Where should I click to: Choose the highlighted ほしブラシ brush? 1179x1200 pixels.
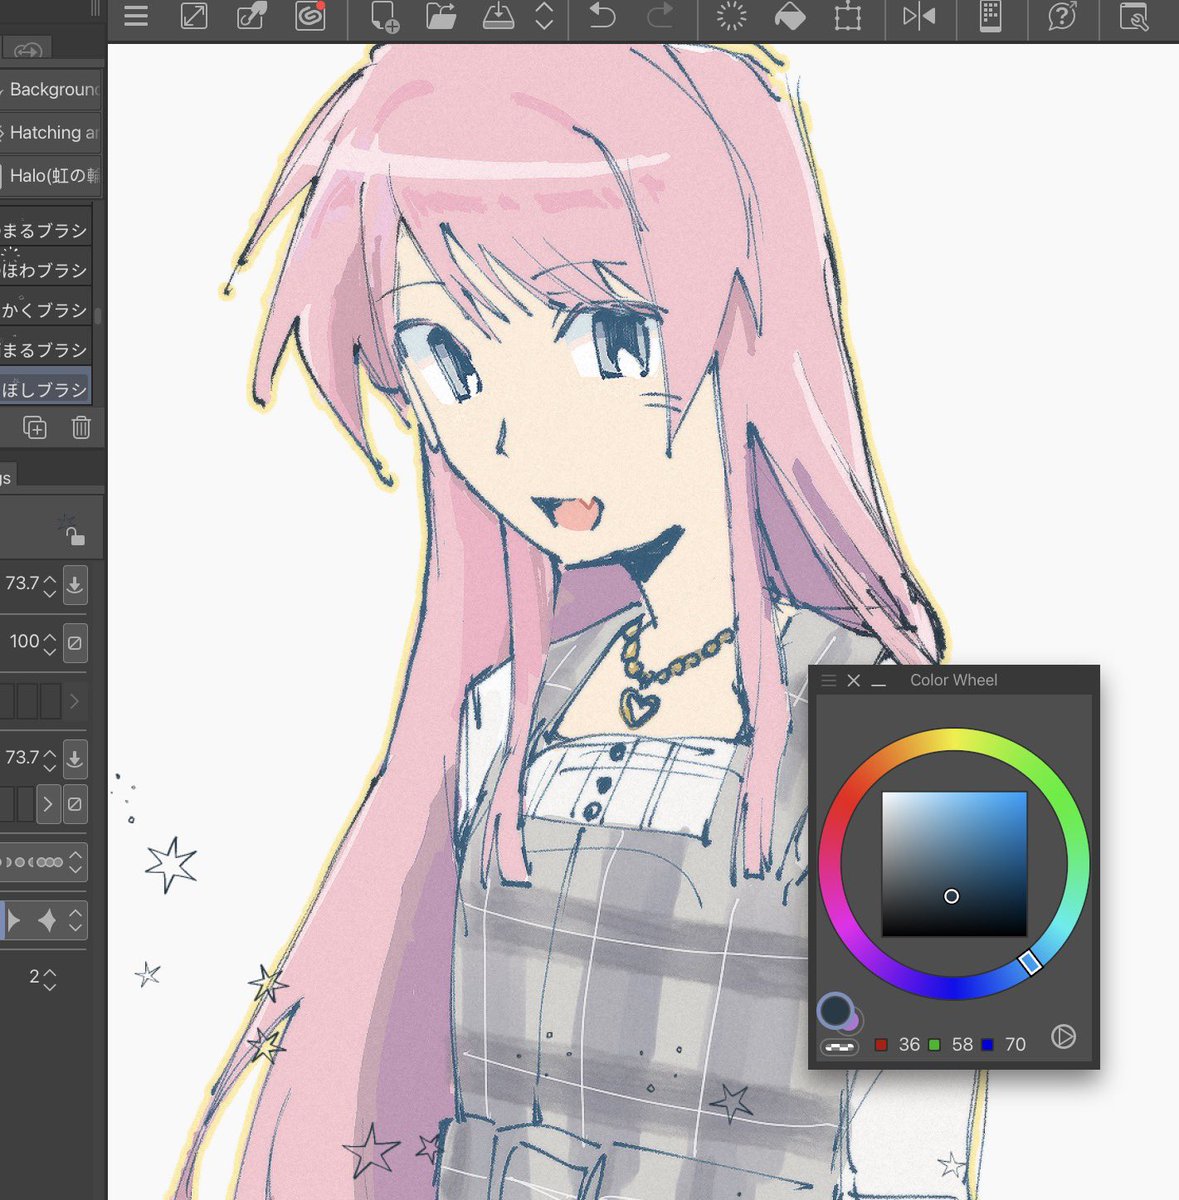[x=46, y=388]
